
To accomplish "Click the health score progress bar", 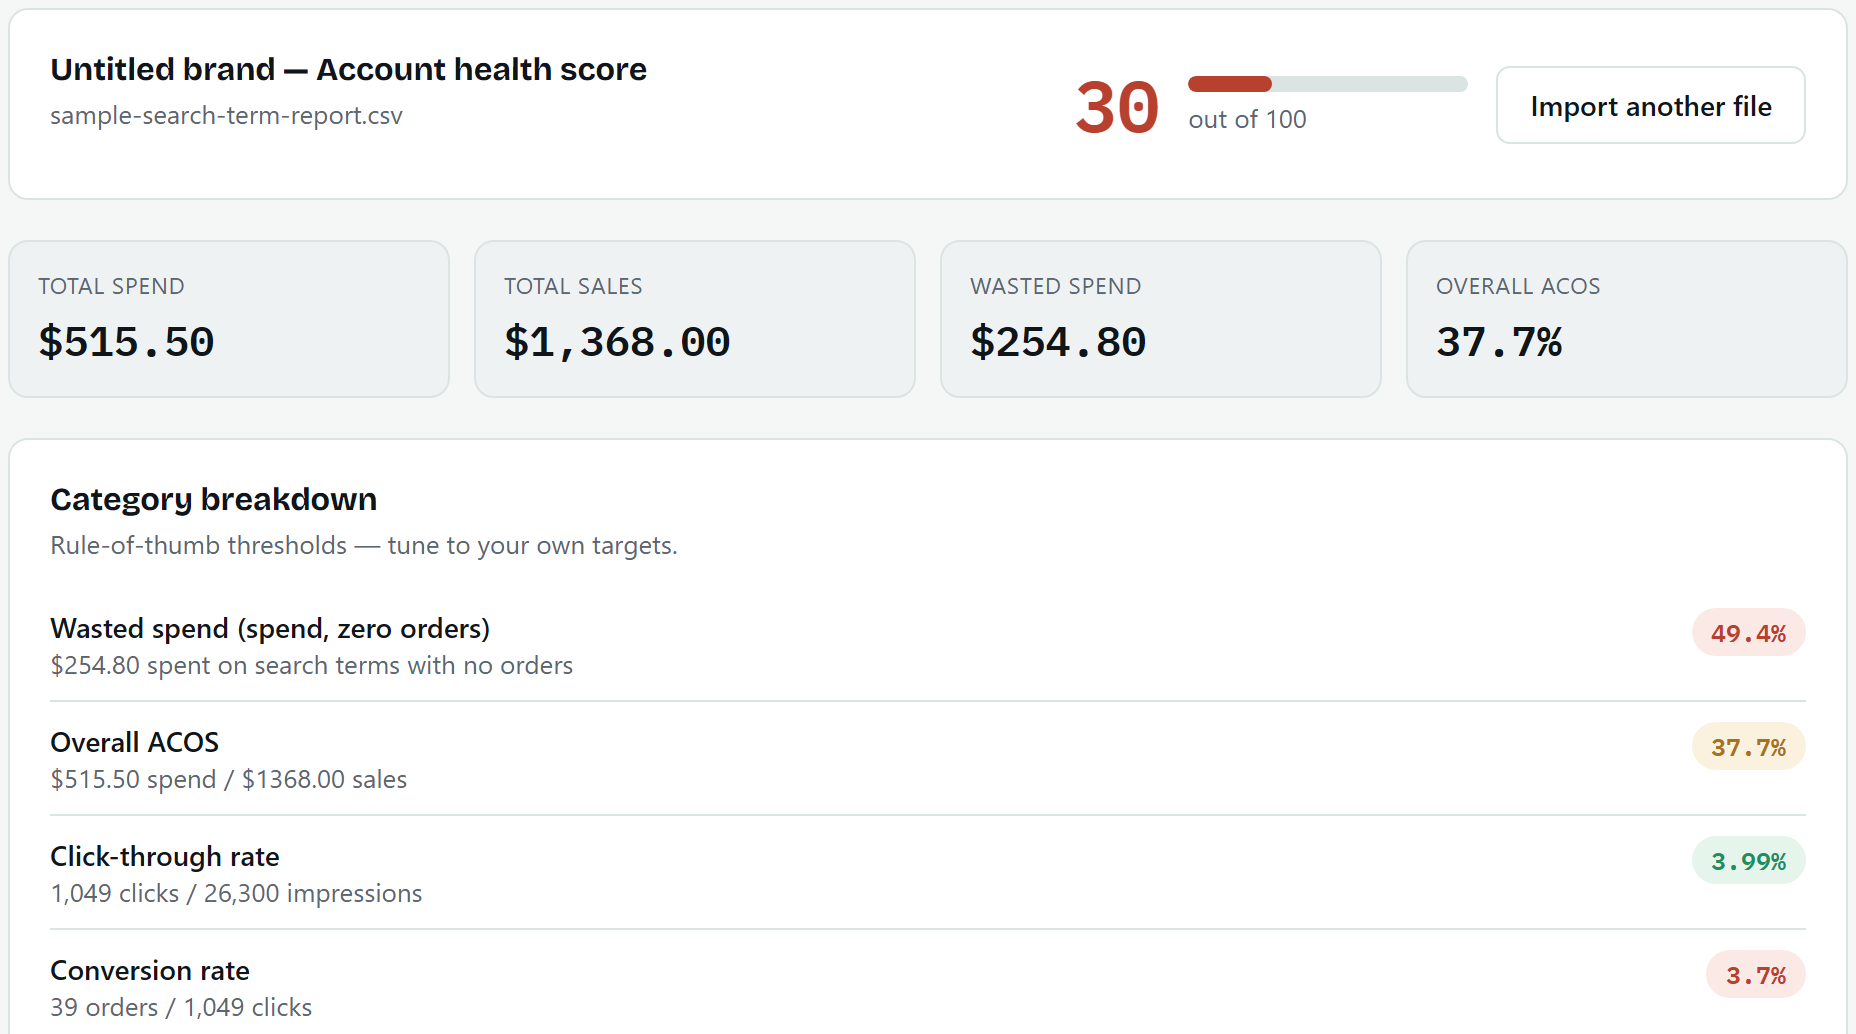I will click(x=1327, y=84).
